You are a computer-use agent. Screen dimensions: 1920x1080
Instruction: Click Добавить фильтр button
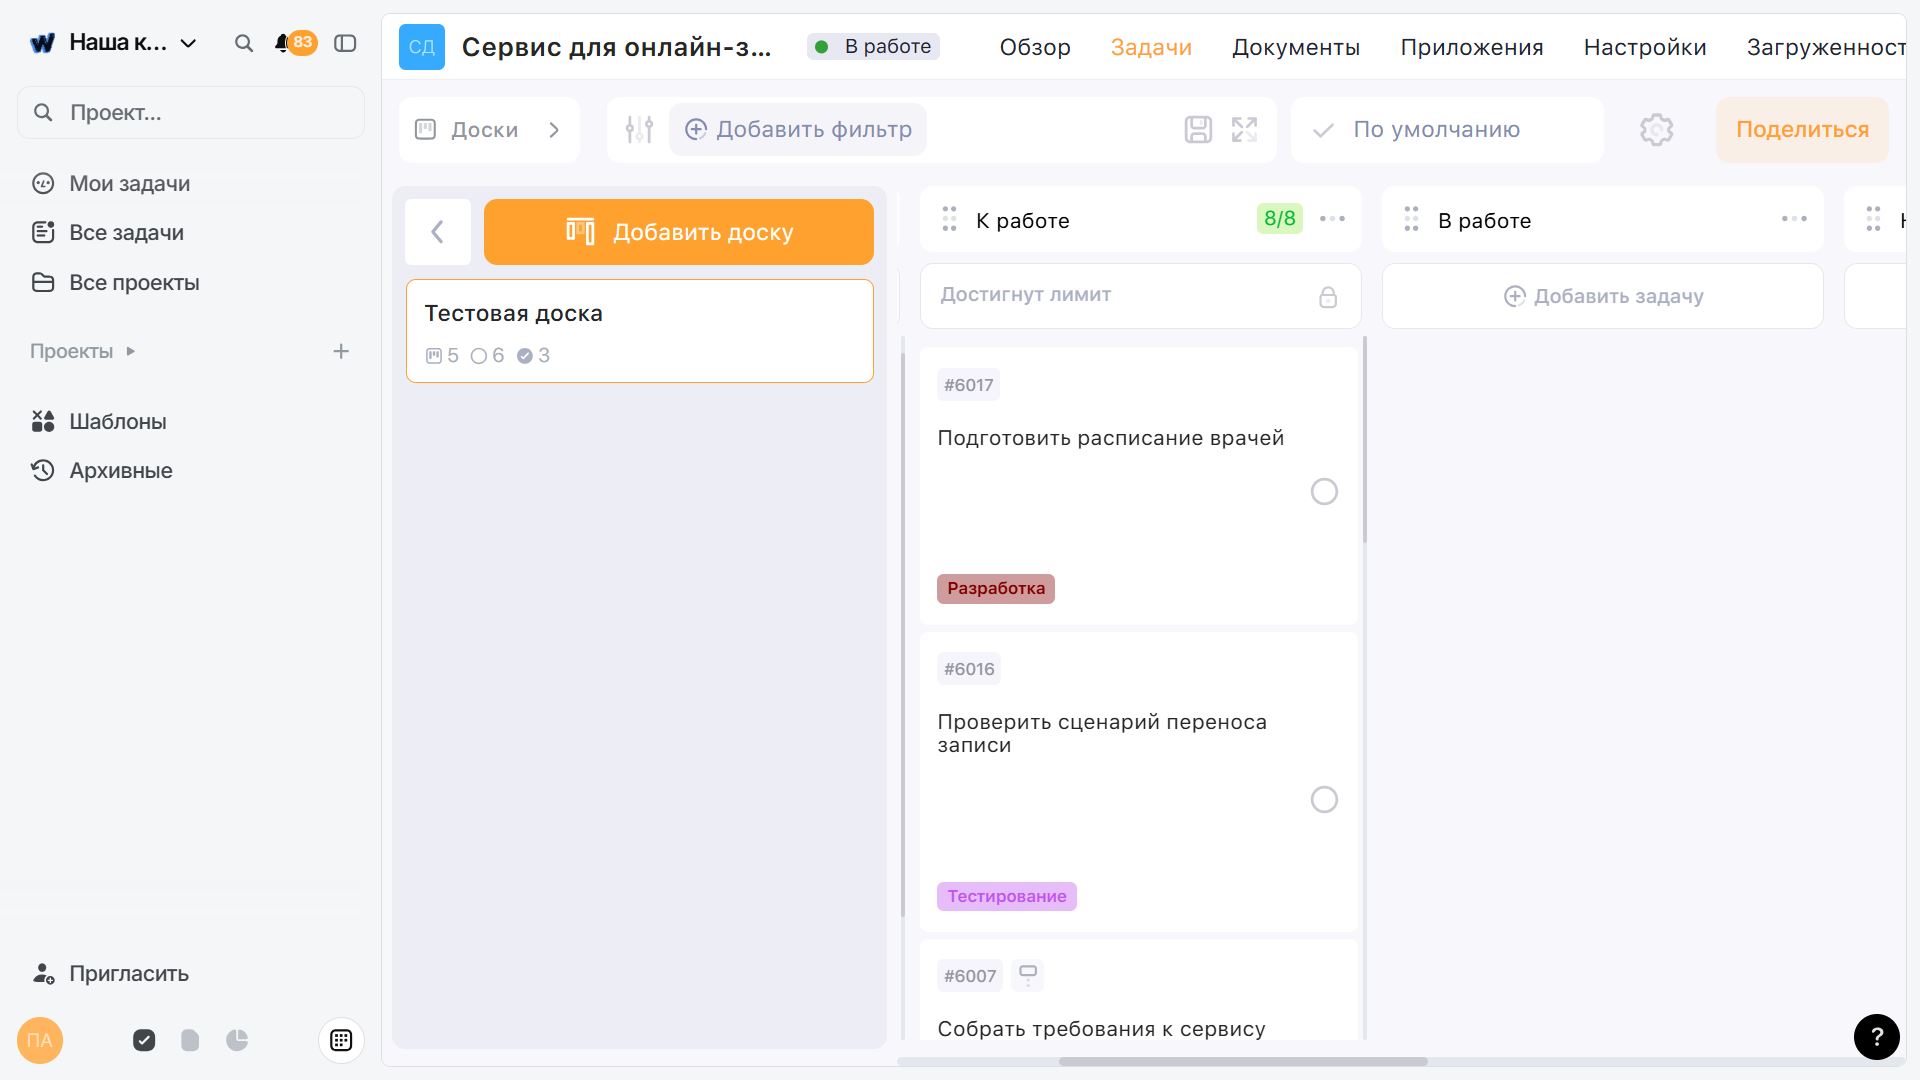tap(797, 129)
